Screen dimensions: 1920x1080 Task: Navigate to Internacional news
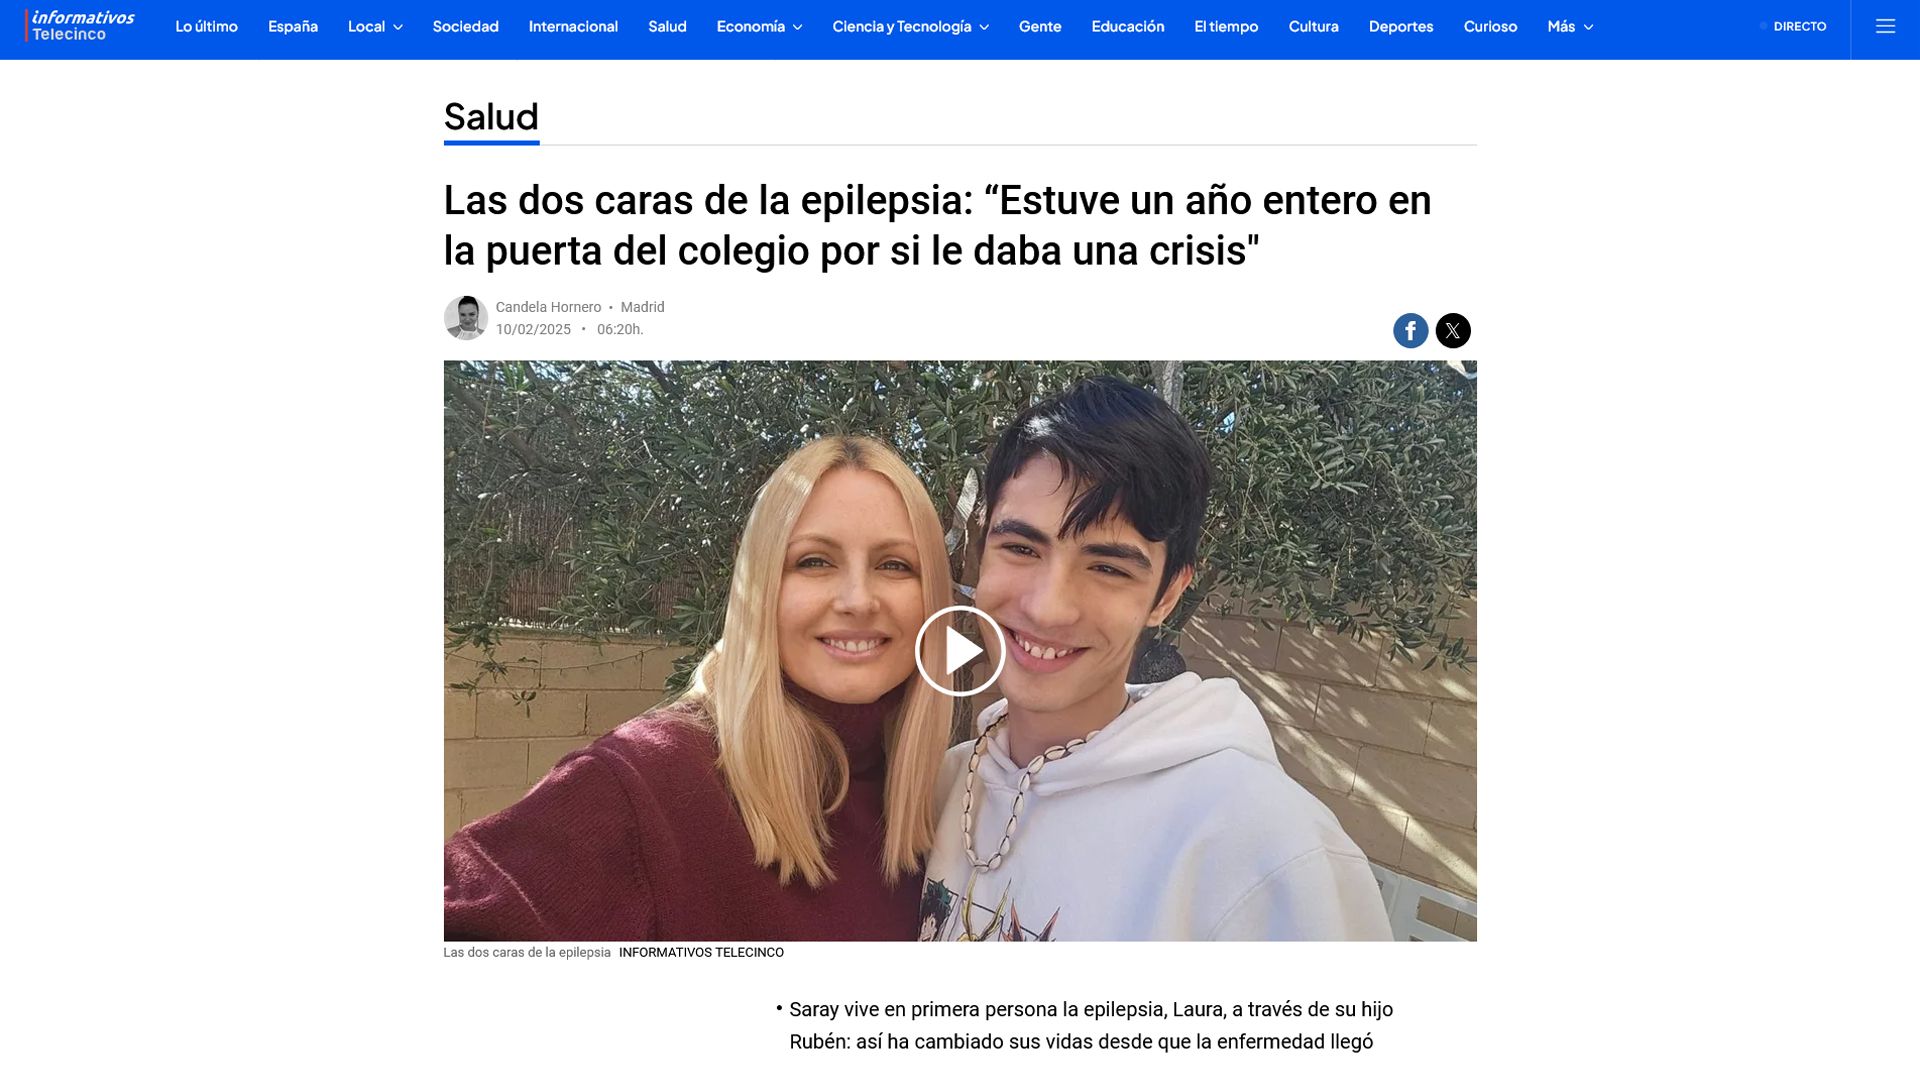pyautogui.click(x=573, y=27)
